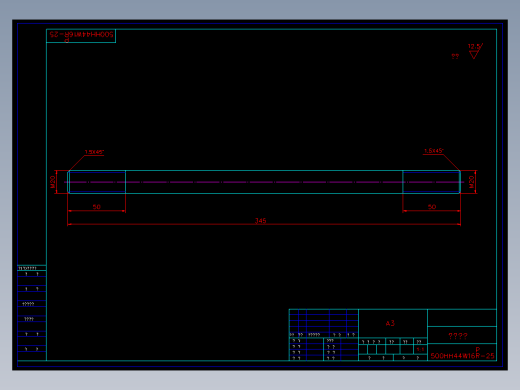Select the 1:1 scale cell in title block

click(420, 349)
